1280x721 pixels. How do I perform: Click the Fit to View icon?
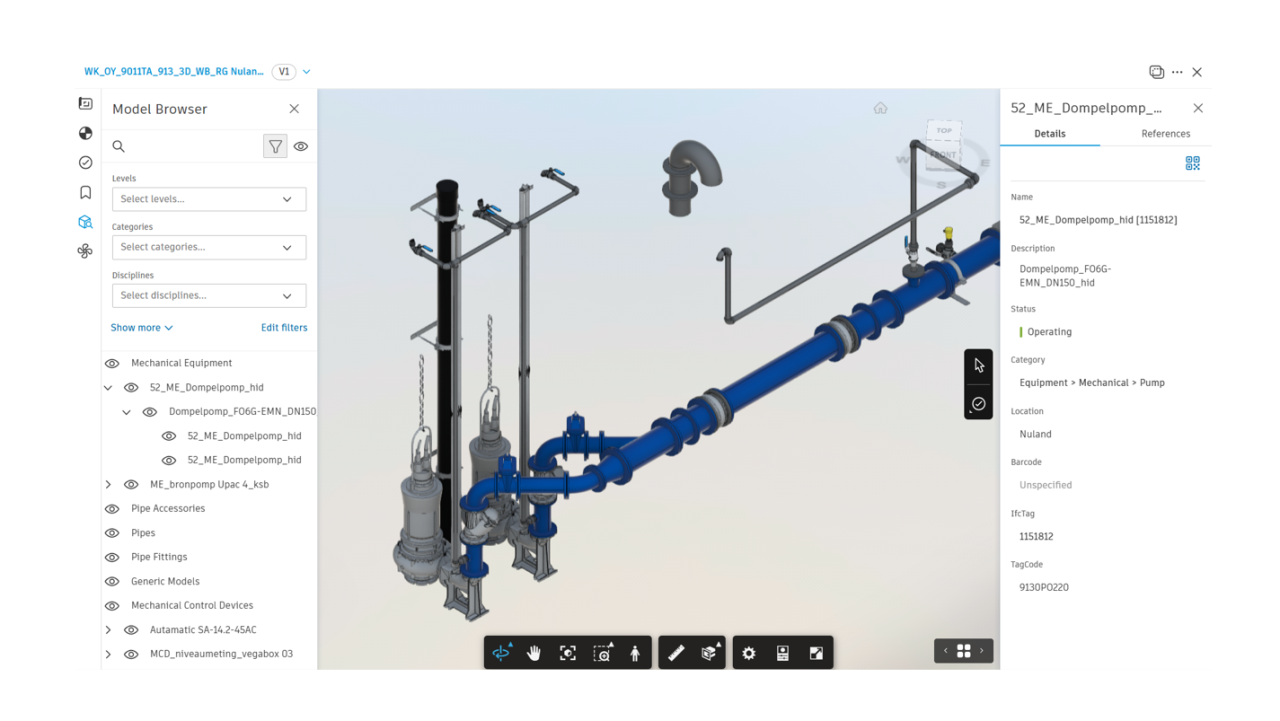(568, 653)
